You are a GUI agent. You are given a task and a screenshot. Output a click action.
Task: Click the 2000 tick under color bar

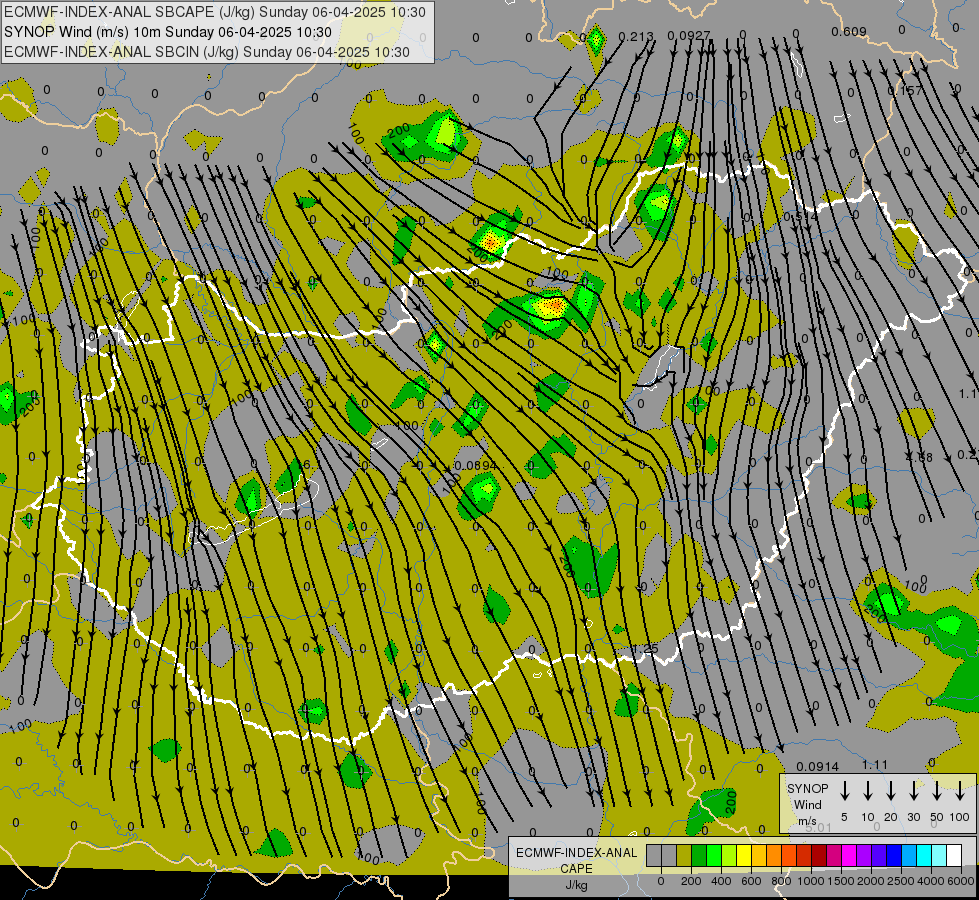coord(870,881)
